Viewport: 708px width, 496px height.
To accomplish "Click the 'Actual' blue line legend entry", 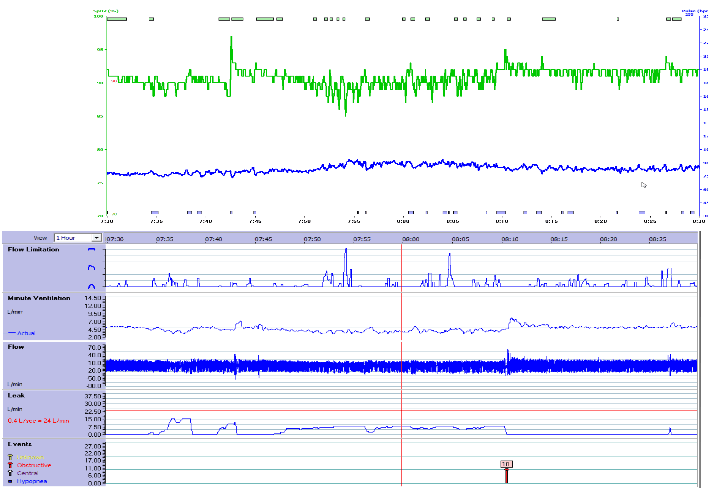I will click(22, 332).
